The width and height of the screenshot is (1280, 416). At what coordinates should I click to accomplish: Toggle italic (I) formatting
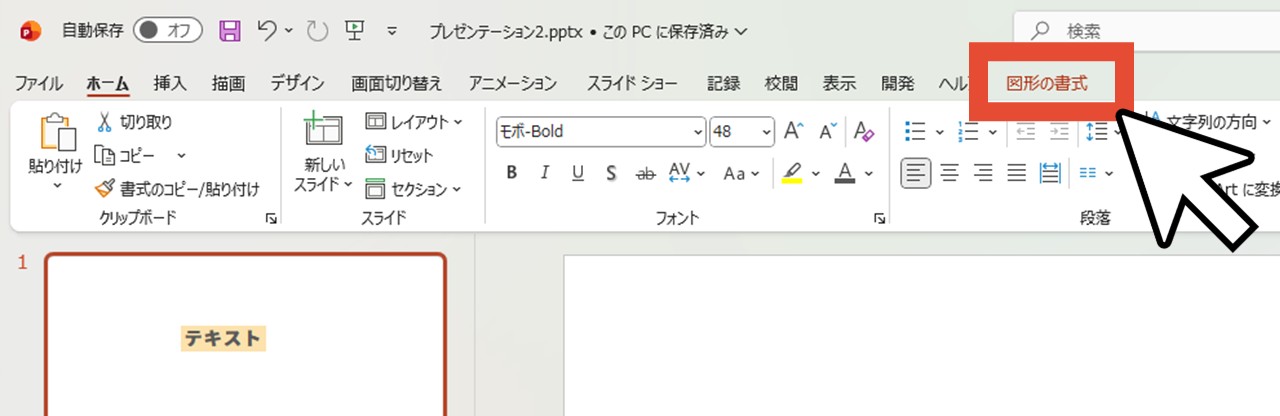click(545, 173)
